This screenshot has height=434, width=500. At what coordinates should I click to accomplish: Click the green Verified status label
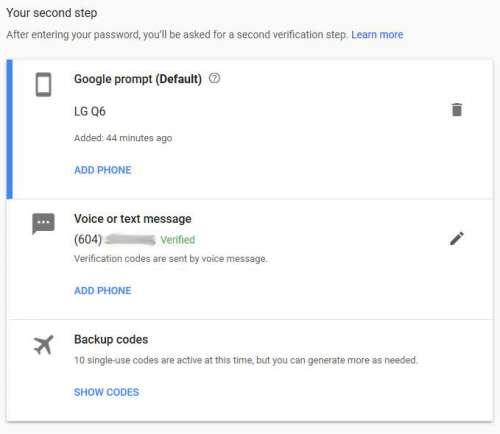(x=178, y=239)
